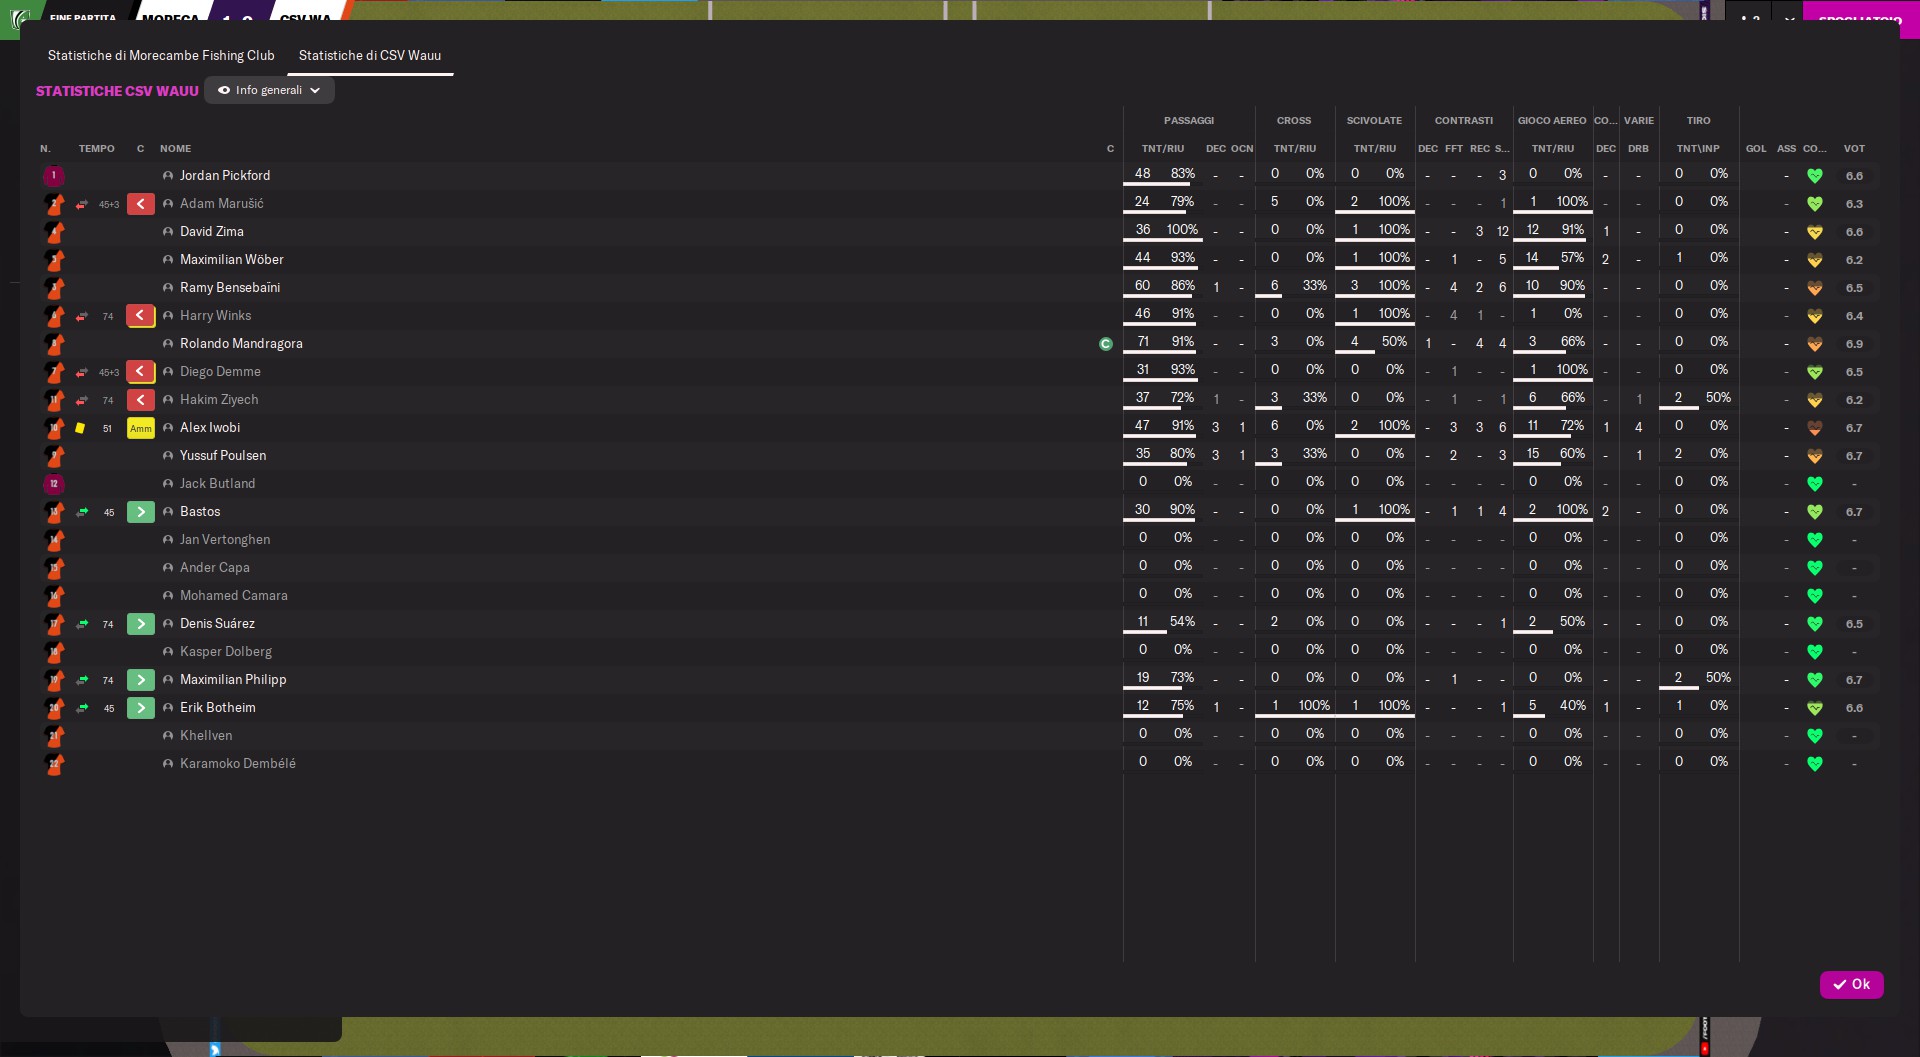1920x1057 pixels.
Task: Click the substituted-off arrow for Harry Winks
Action: tap(141, 316)
